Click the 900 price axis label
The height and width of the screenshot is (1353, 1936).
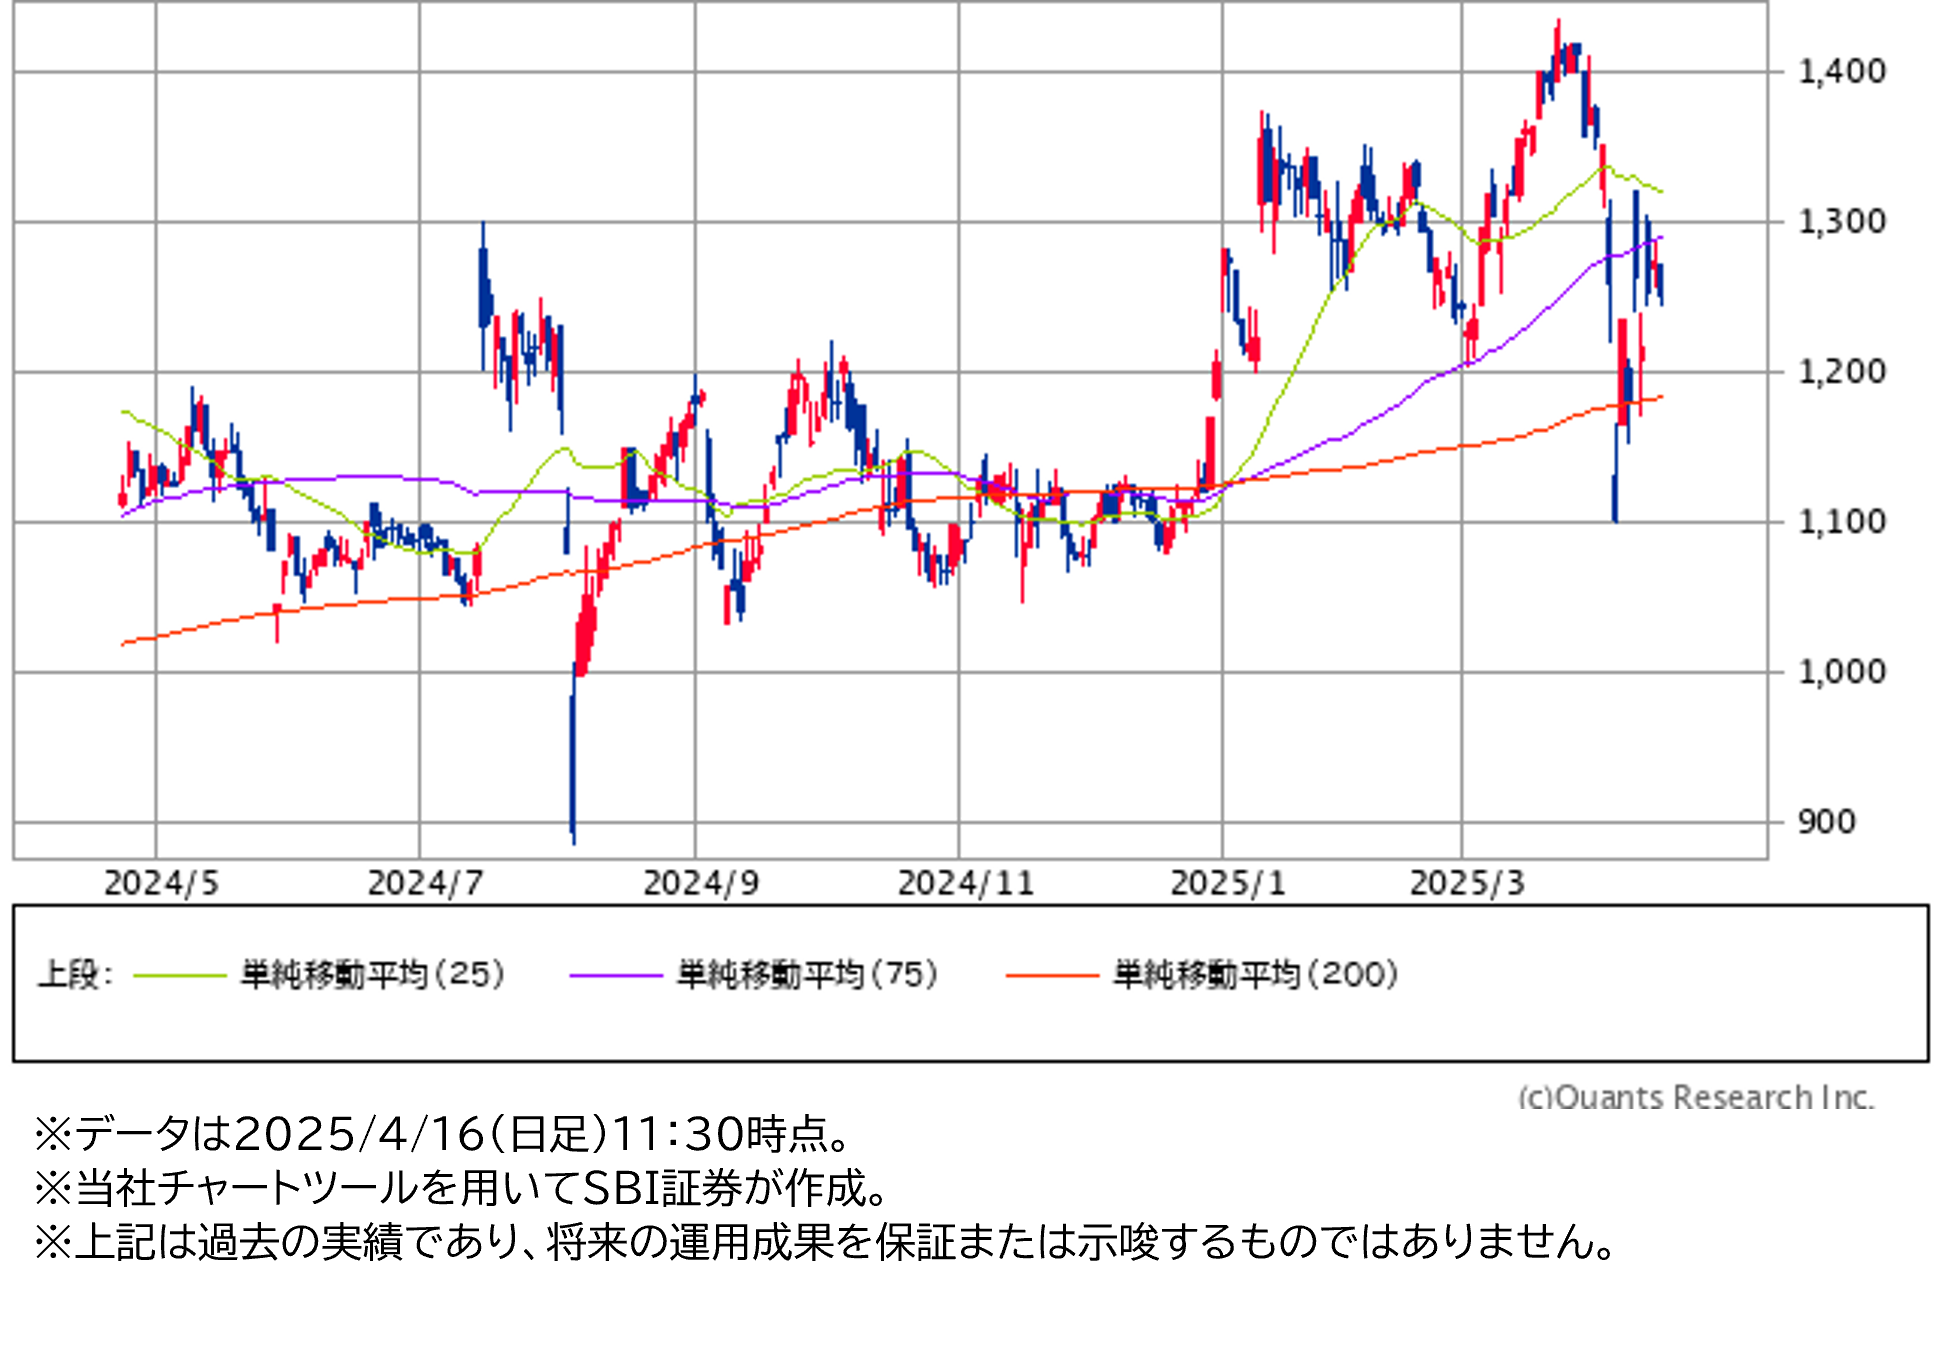click(x=1826, y=822)
